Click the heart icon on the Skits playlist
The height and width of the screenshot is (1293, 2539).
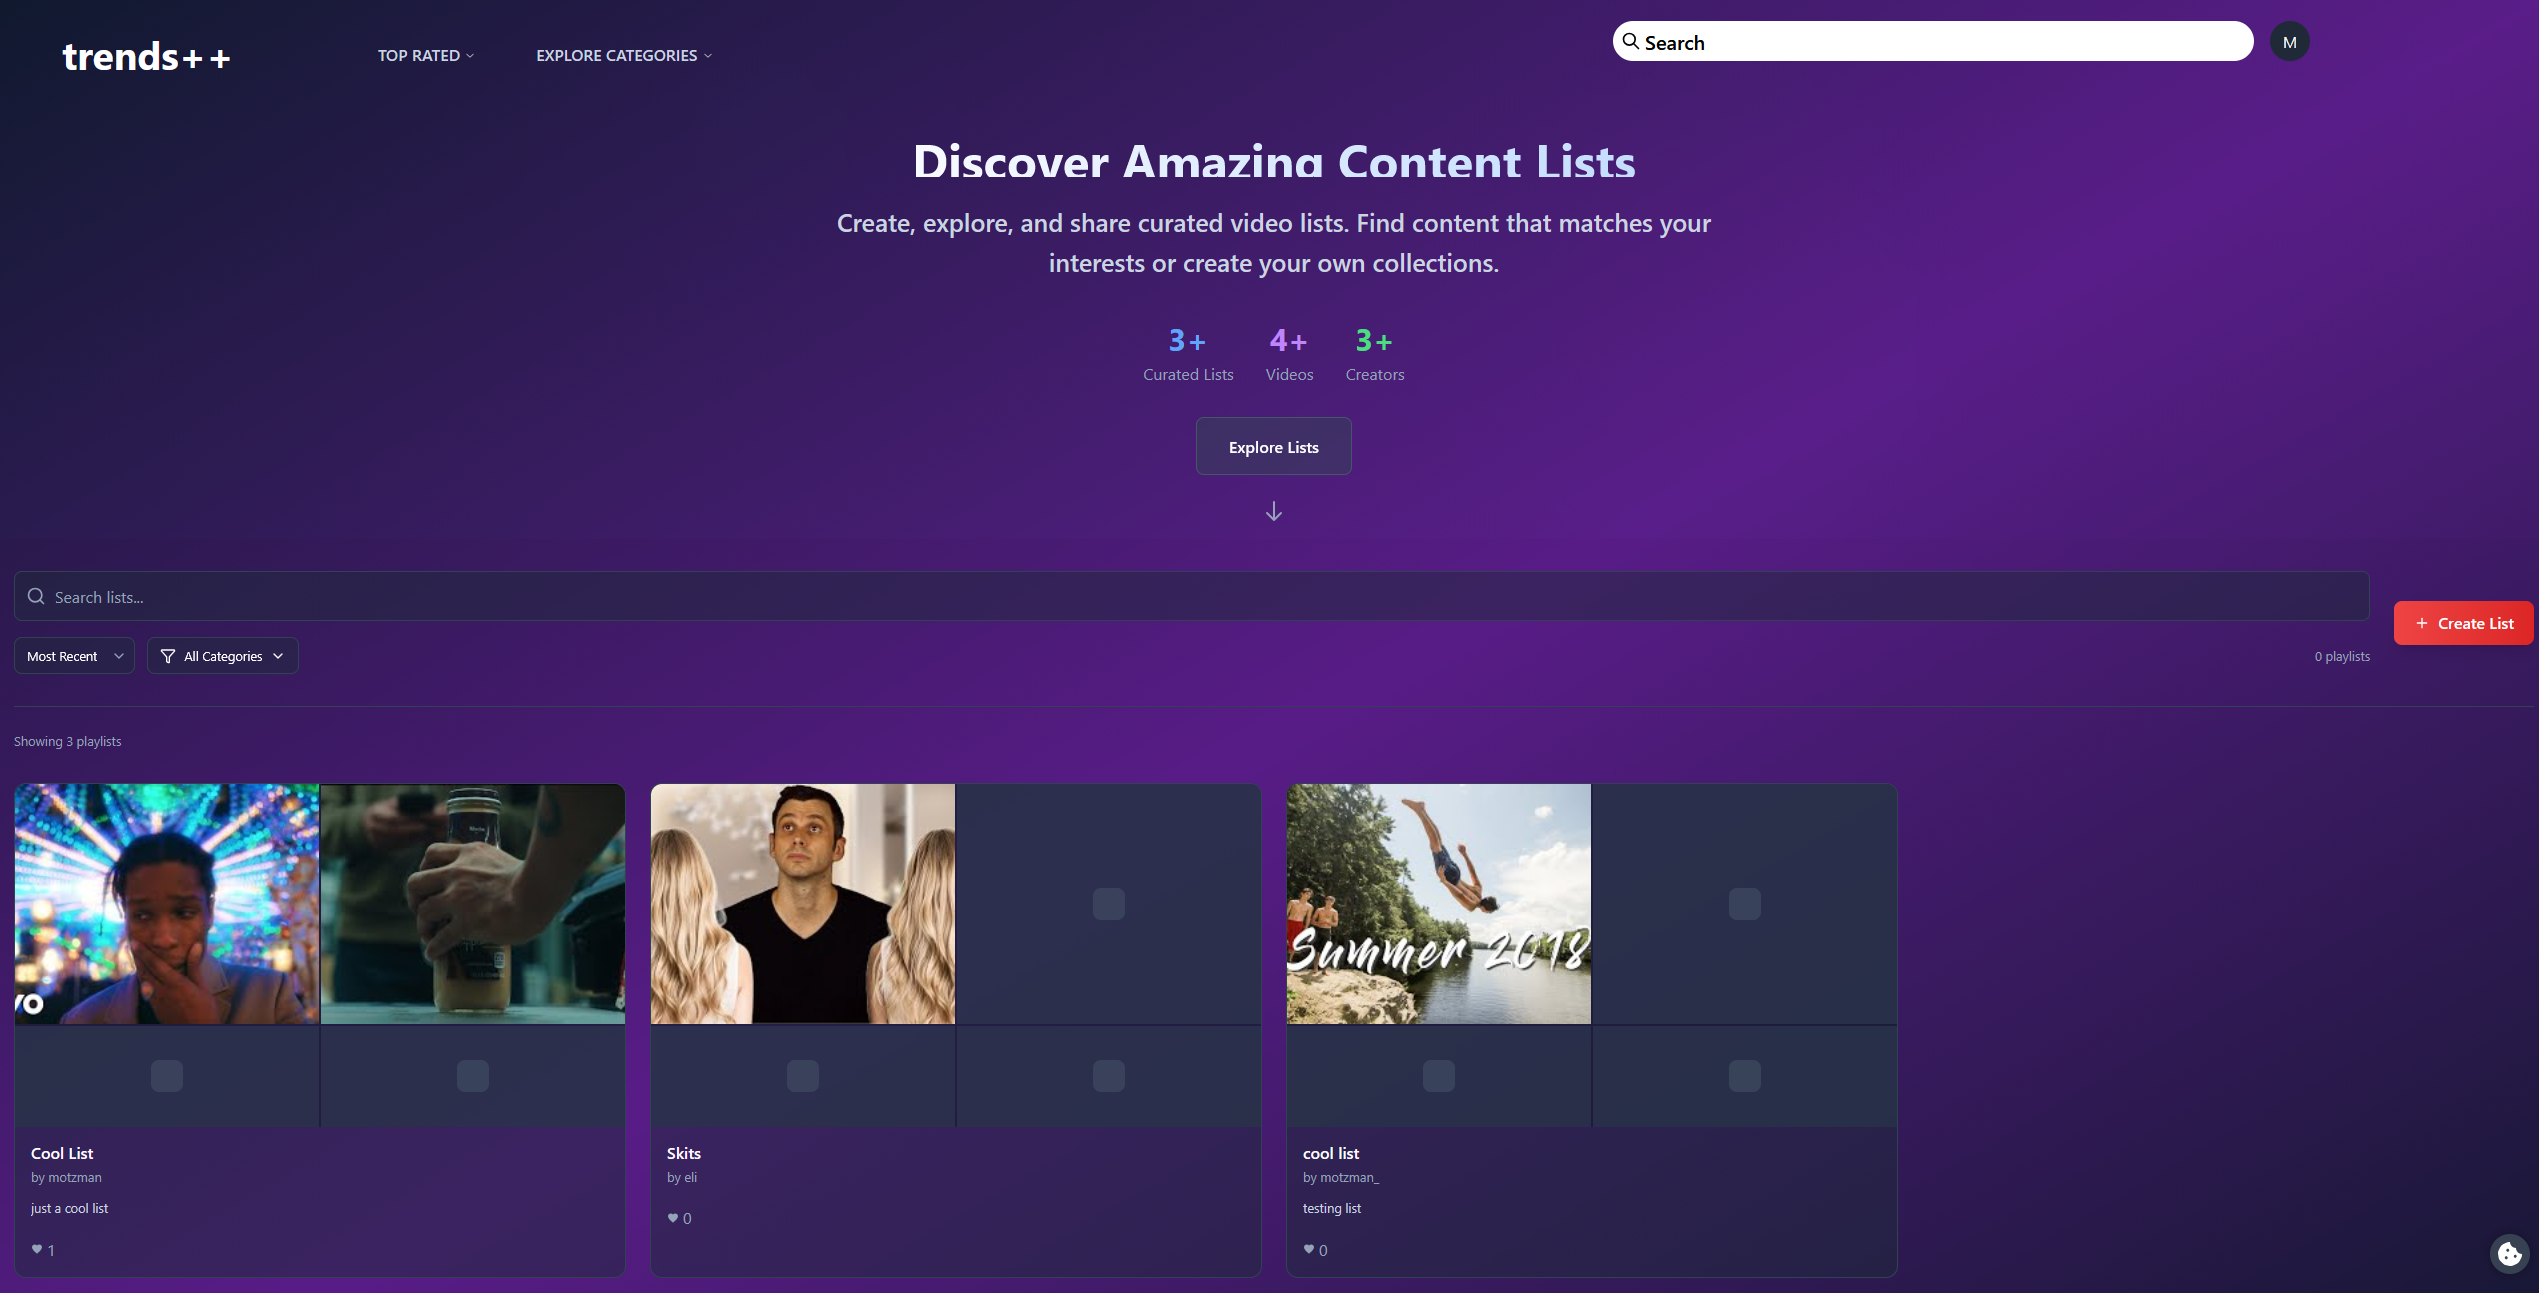tap(671, 1218)
